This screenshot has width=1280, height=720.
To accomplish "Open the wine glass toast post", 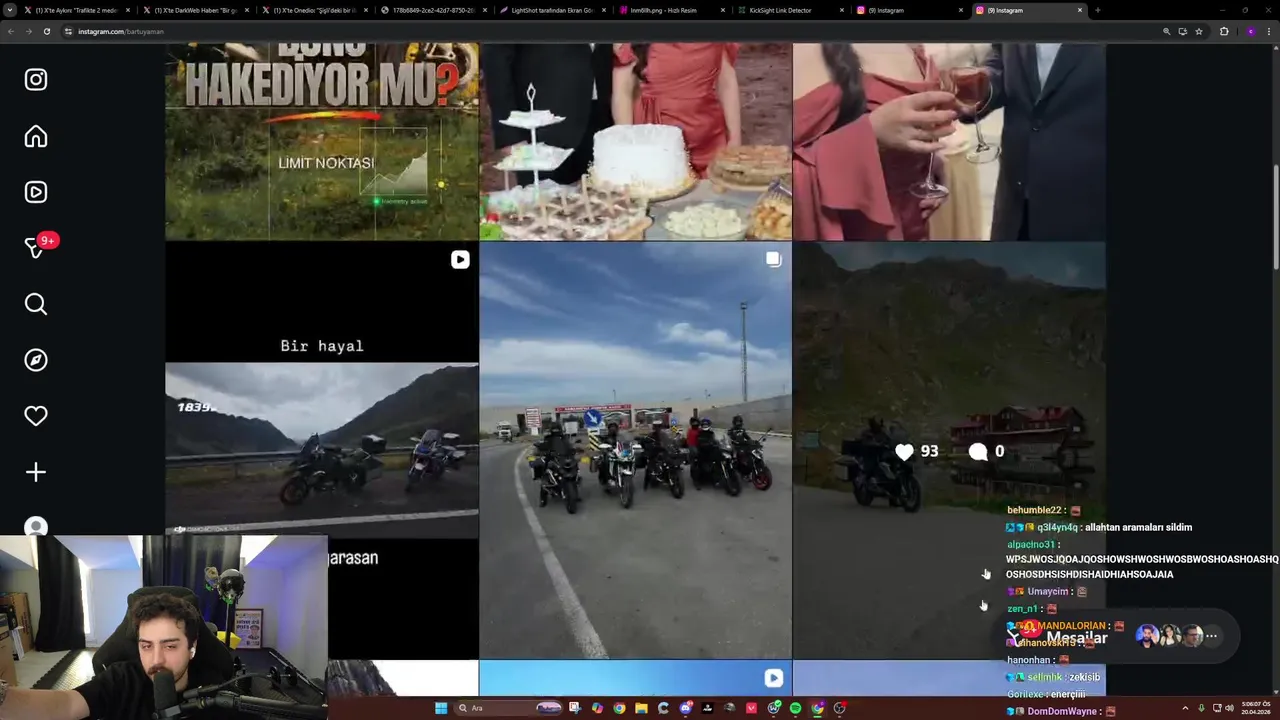I will pyautogui.click(x=949, y=141).
